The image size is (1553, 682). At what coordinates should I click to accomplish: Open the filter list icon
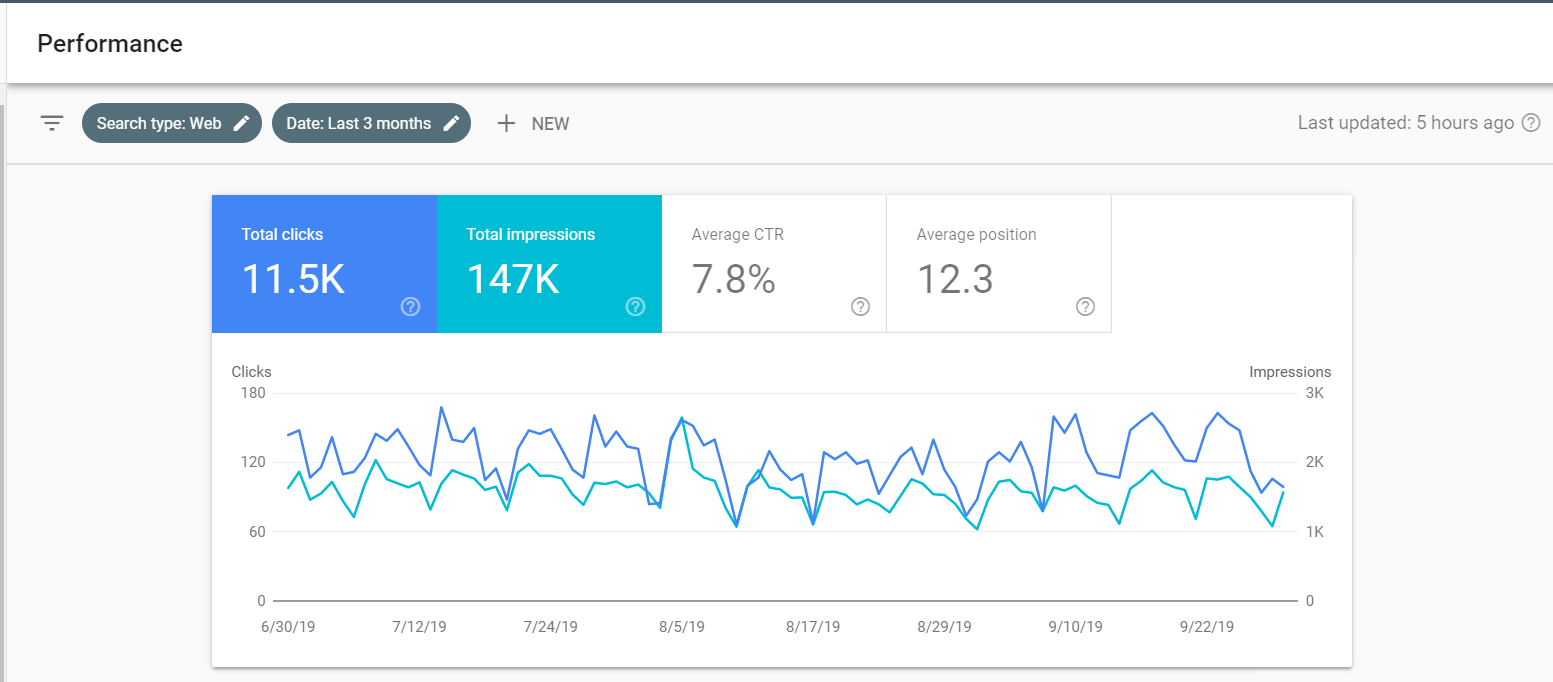click(52, 124)
